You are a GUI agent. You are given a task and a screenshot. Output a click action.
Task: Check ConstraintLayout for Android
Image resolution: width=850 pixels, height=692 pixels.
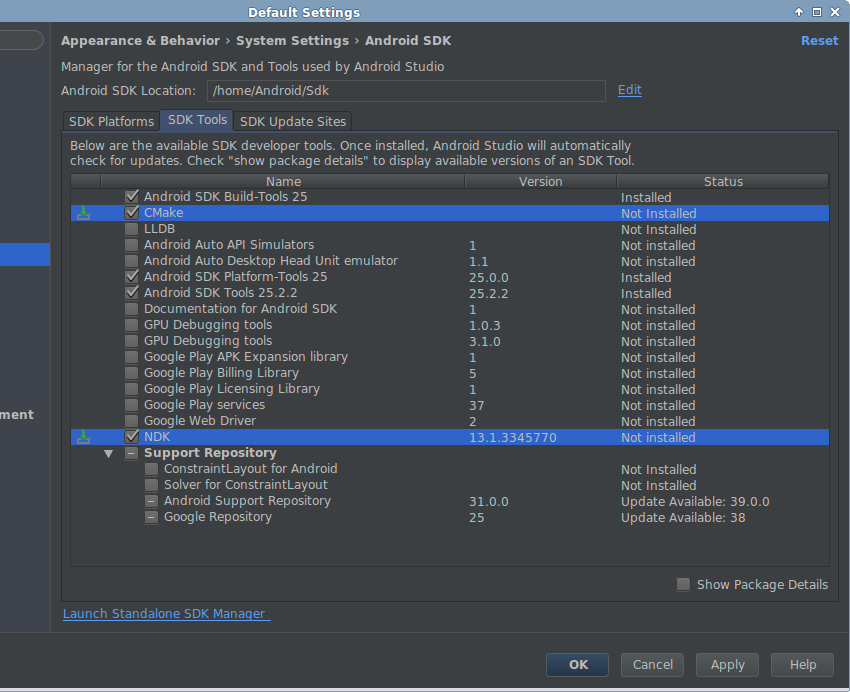152,469
